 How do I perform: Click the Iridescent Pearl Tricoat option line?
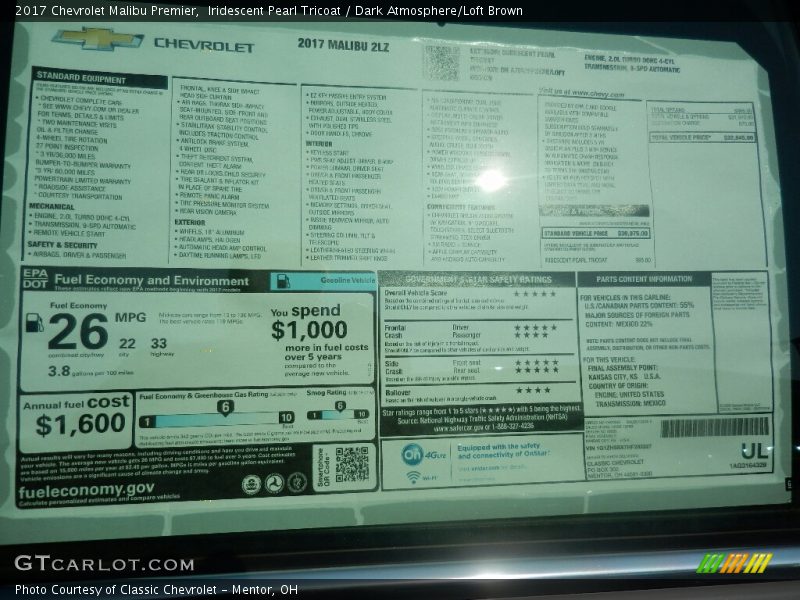597,260
